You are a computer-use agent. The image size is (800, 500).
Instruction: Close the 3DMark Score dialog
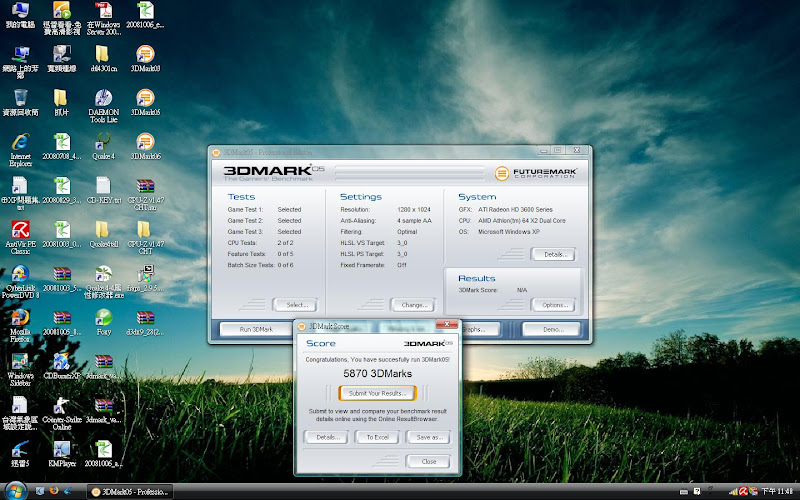tap(428, 461)
